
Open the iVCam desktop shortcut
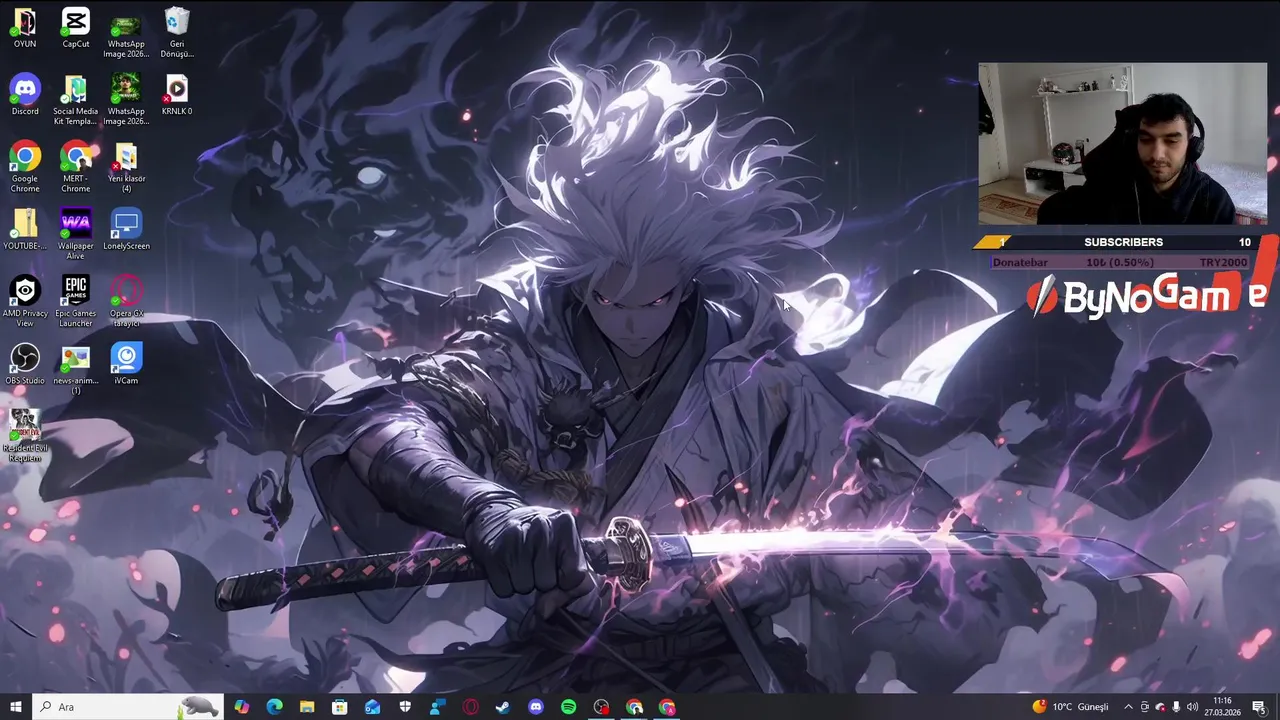click(x=126, y=363)
